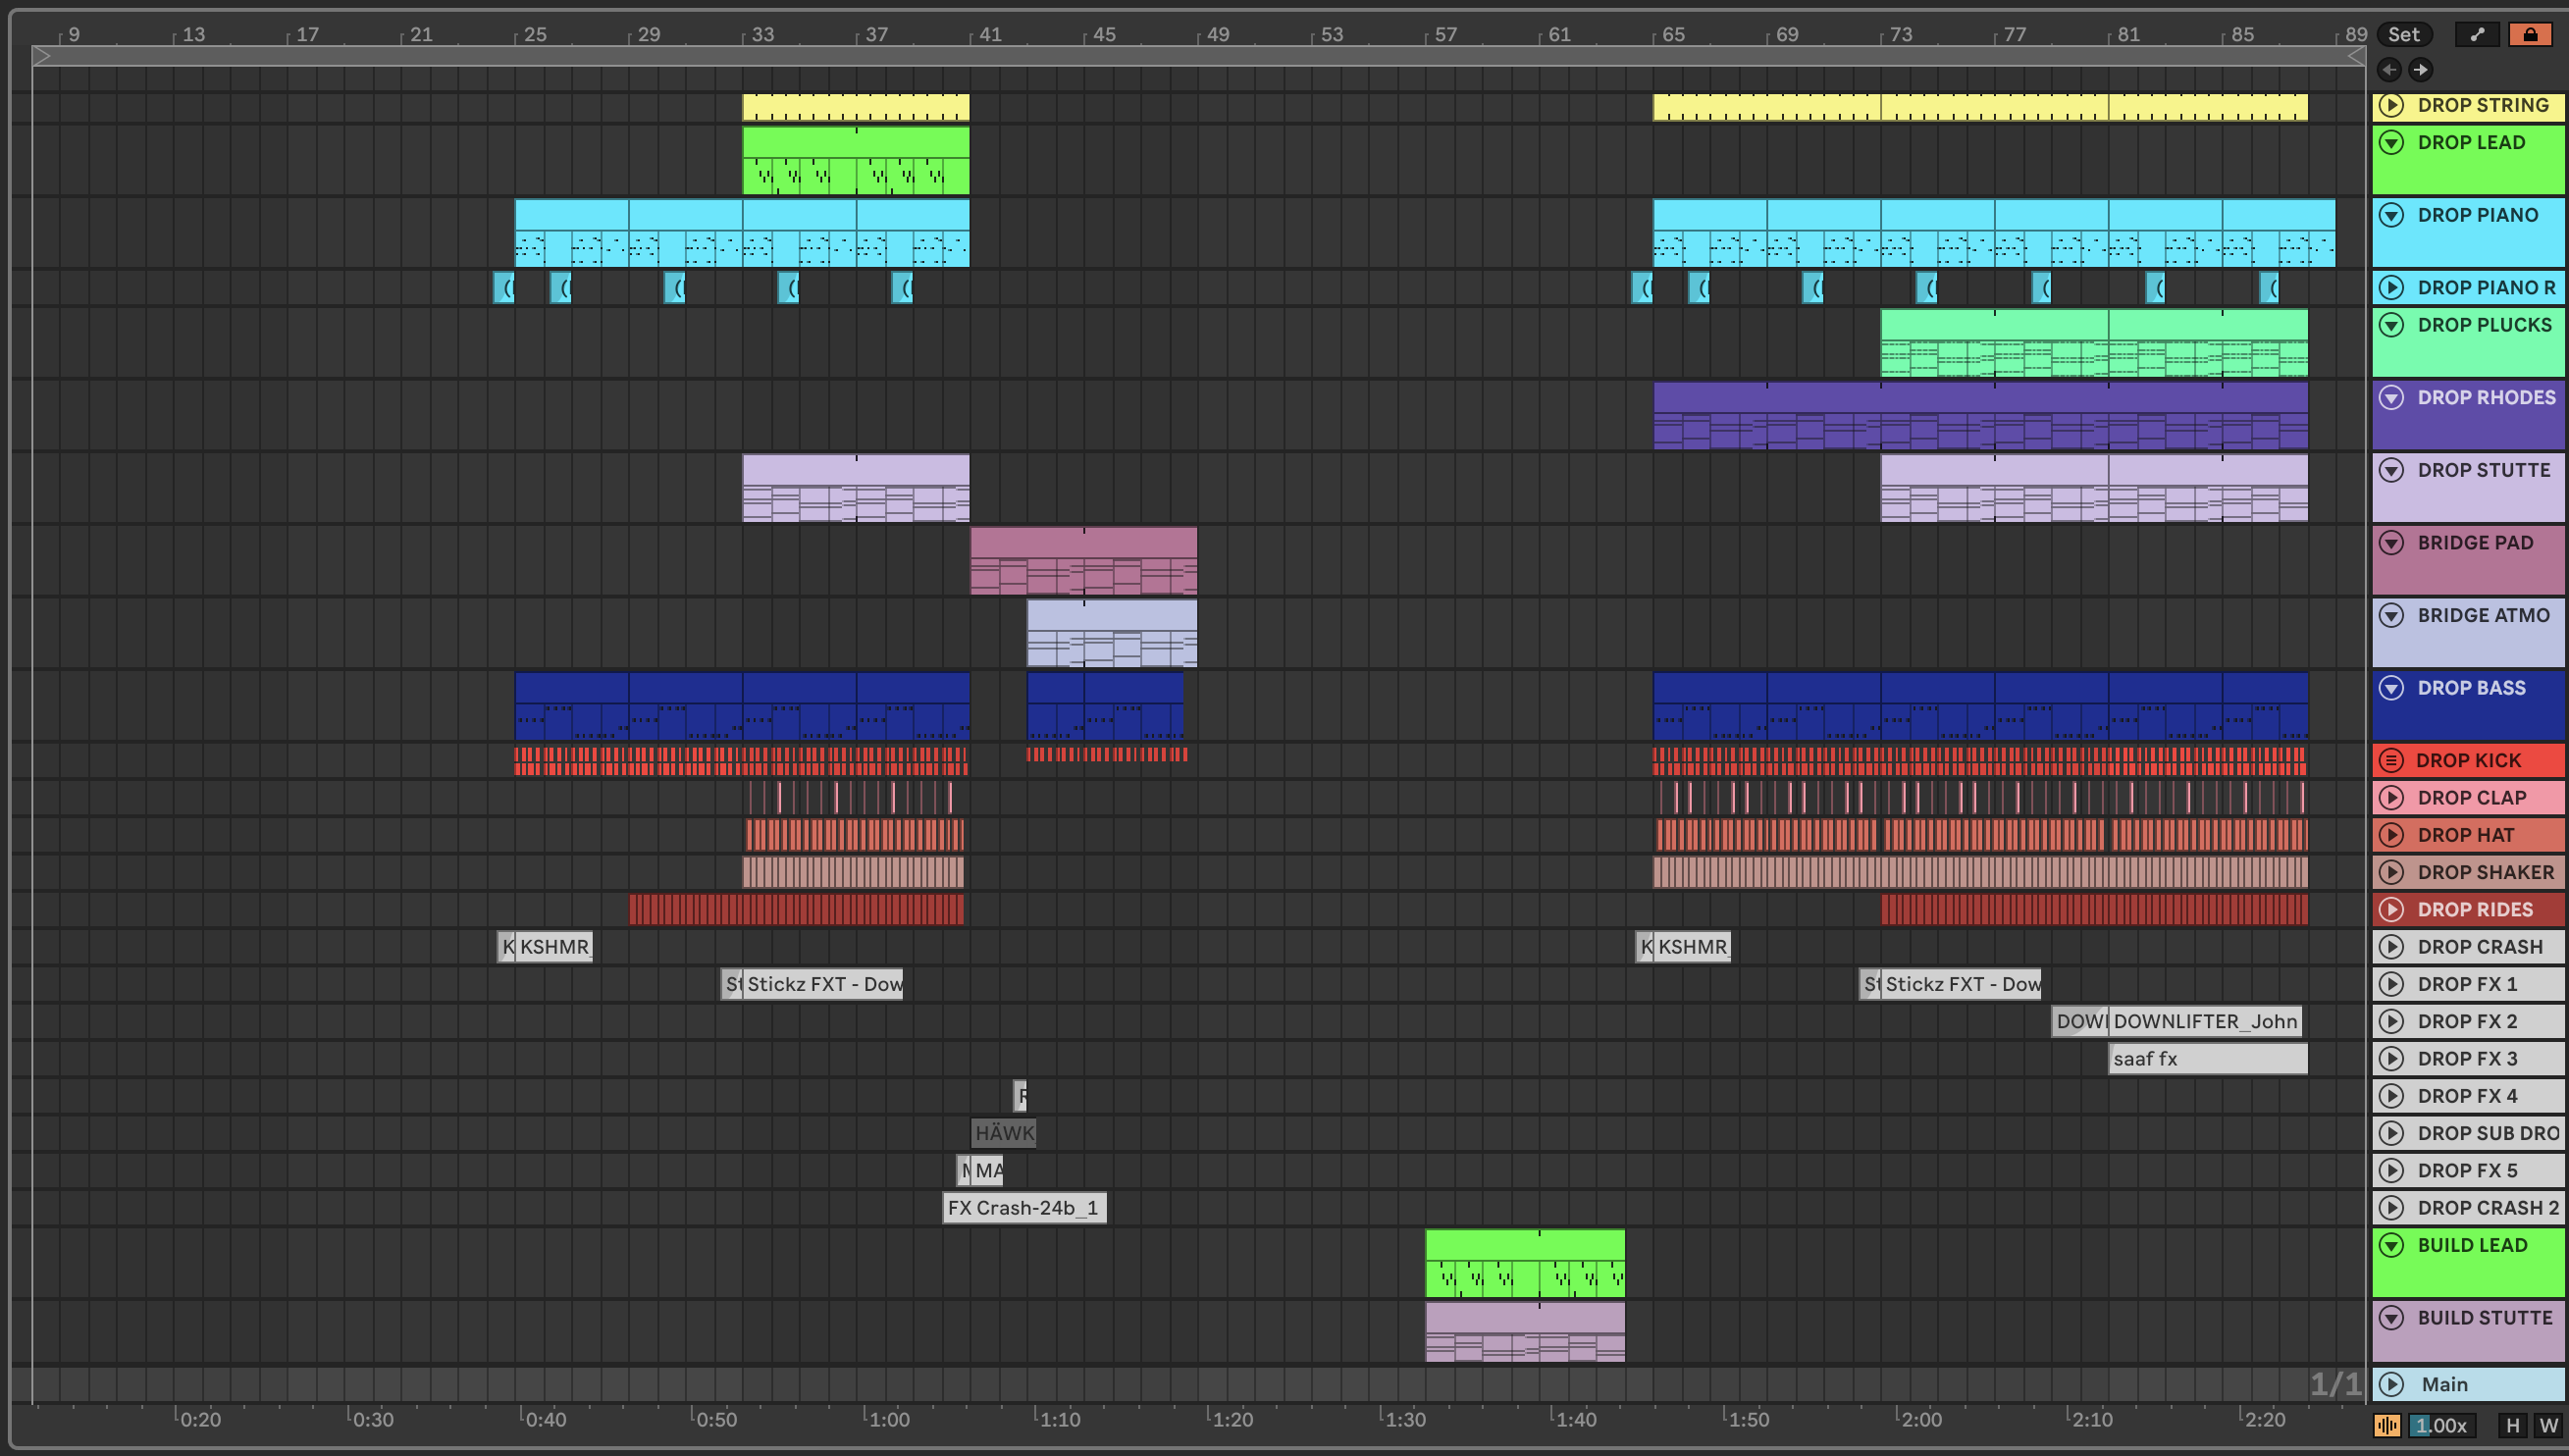
Task: Collapse the BRIDGE PAD track
Action: [2391, 543]
